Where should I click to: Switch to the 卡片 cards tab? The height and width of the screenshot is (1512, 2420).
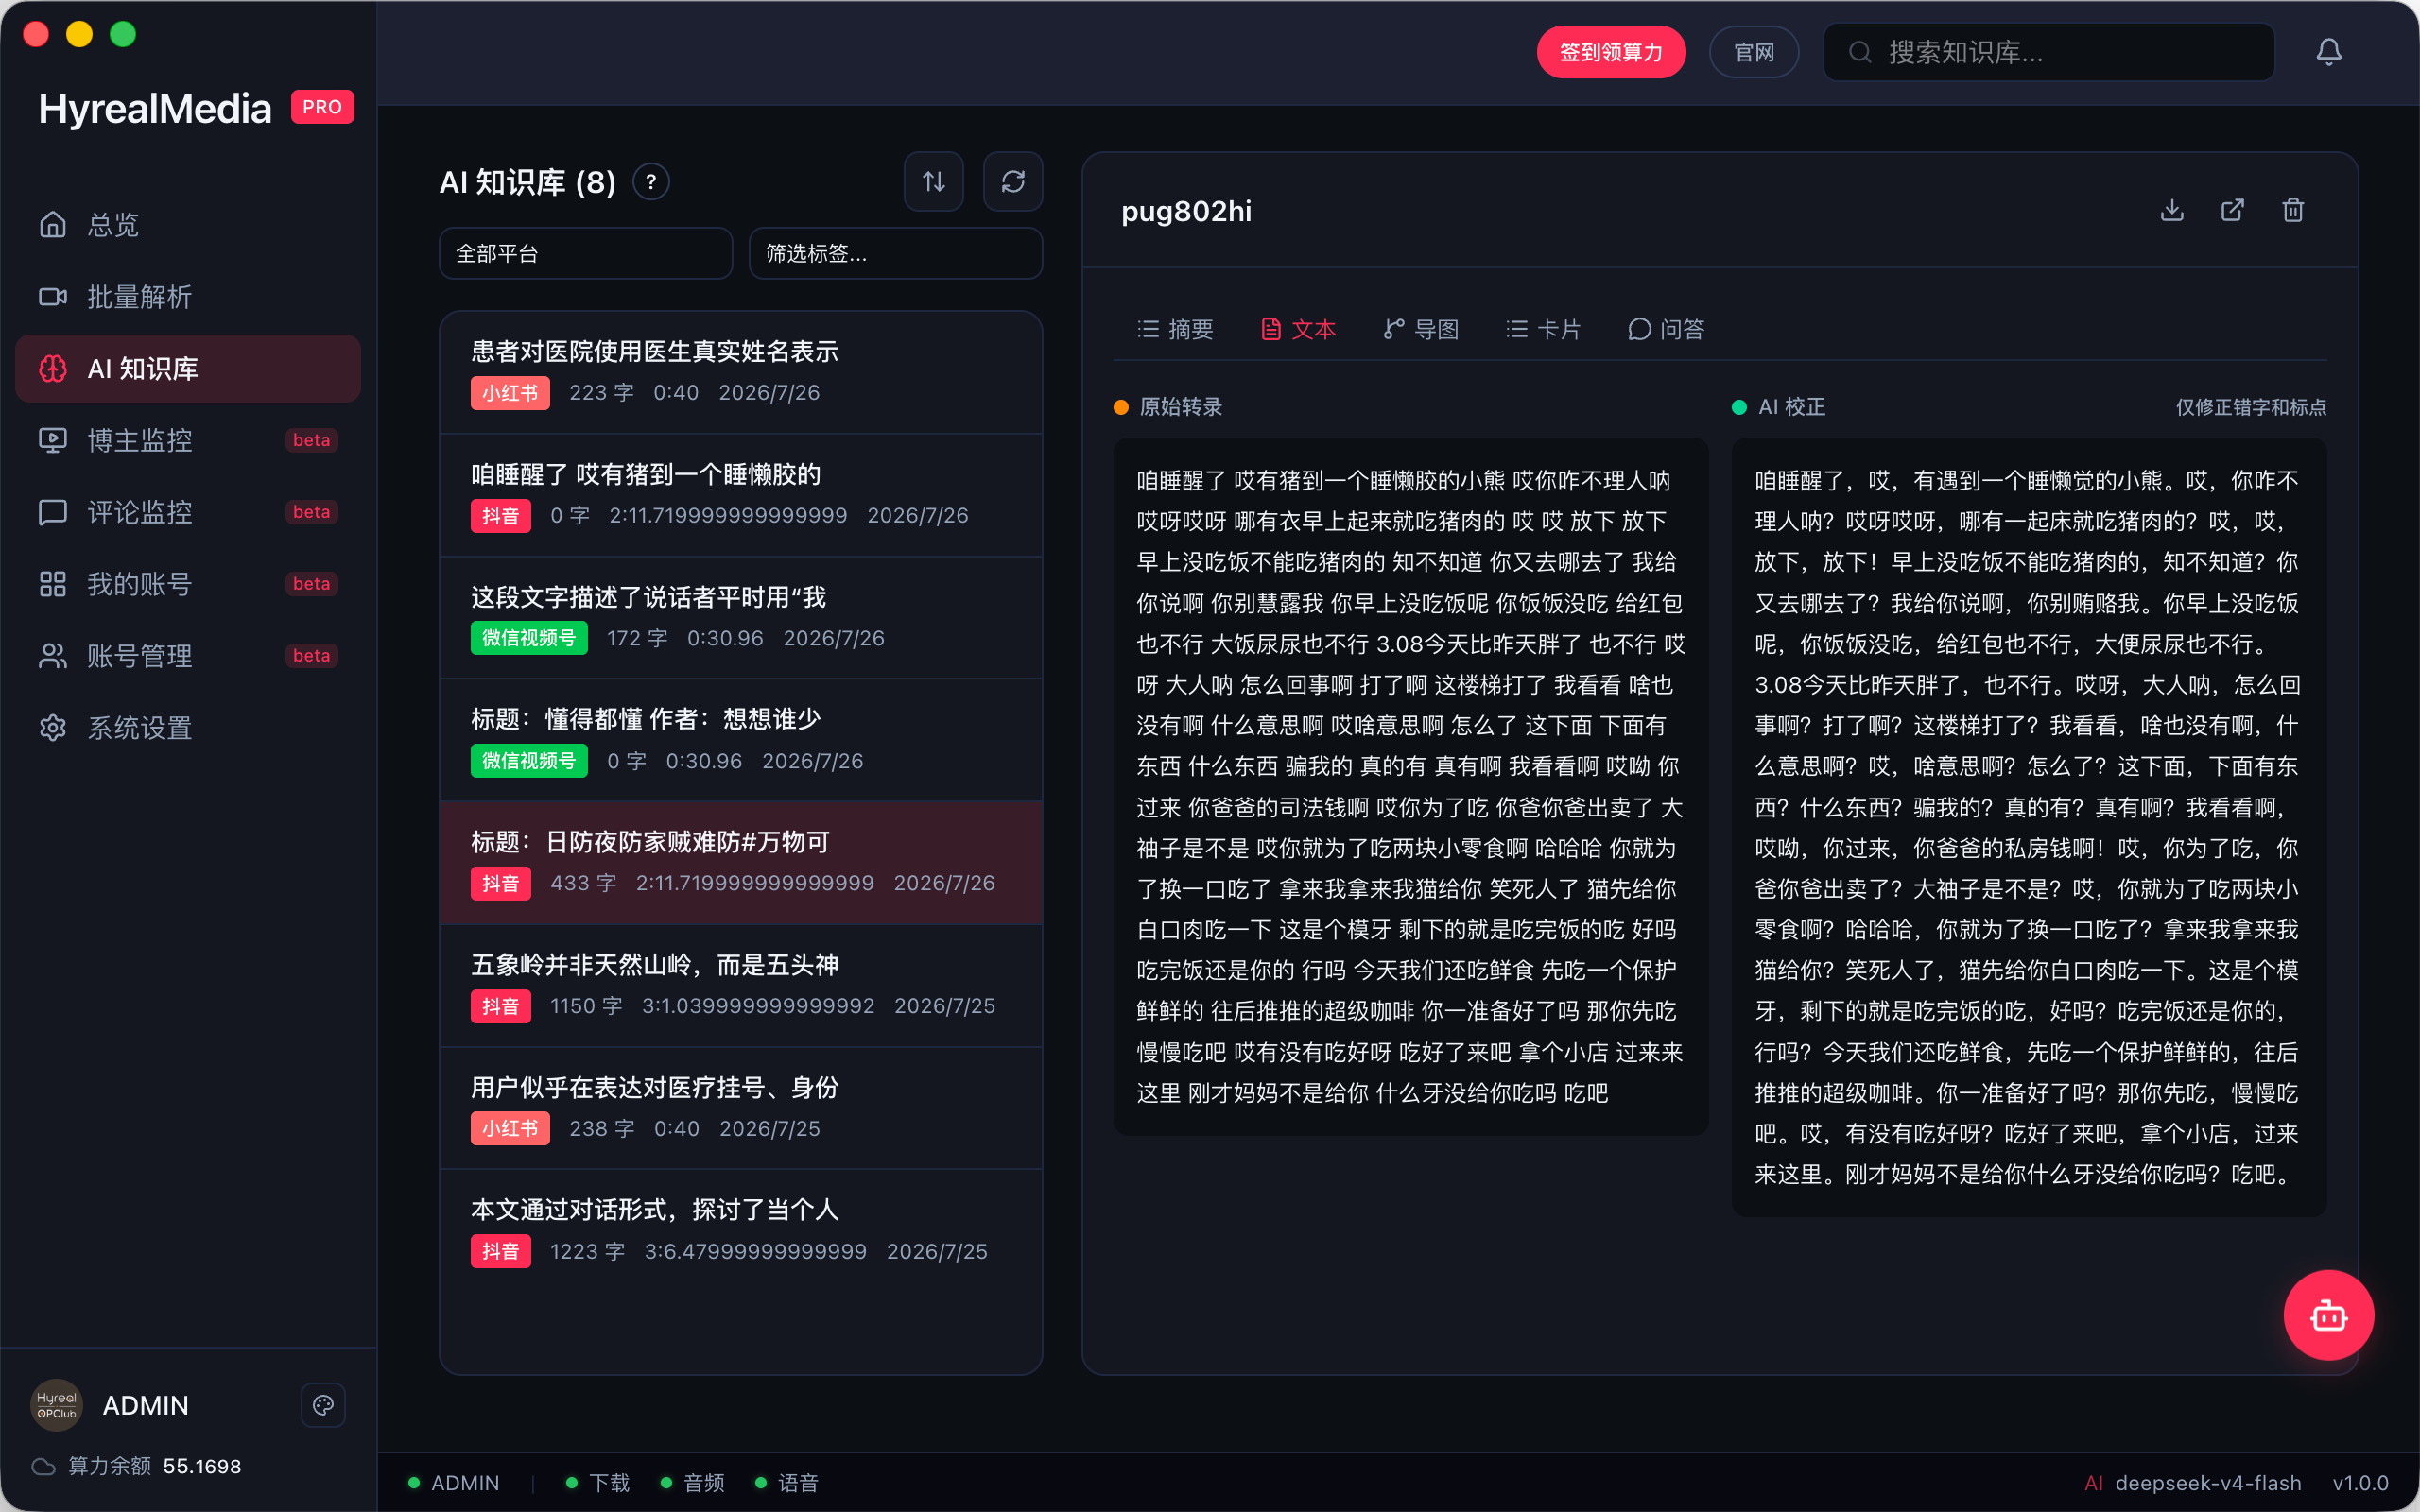pyautogui.click(x=1543, y=330)
